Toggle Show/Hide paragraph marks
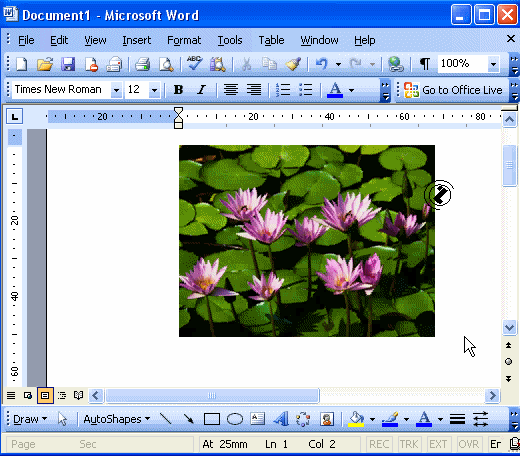This screenshot has width=520, height=456. coord(425,63)
